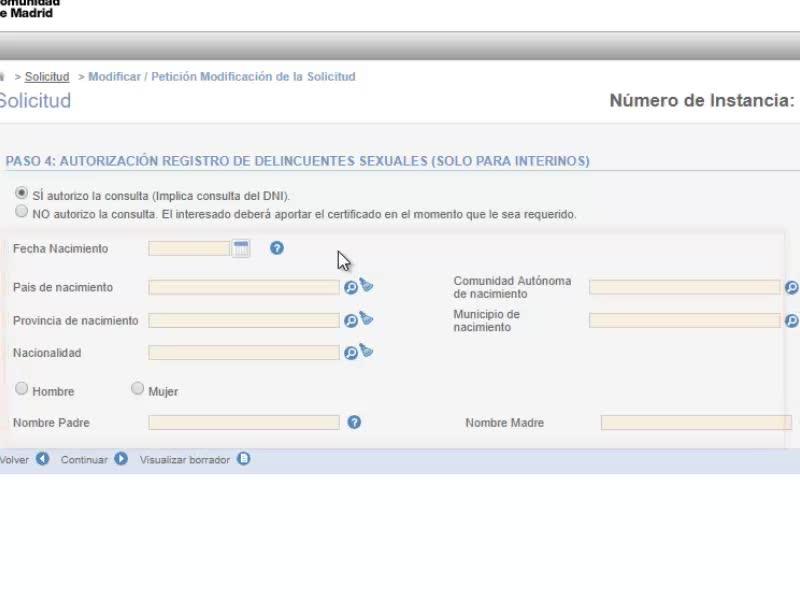Screen dimensions: 800x600
Task: Focus the Nombre Madre text field
Action: coord(696,422)
